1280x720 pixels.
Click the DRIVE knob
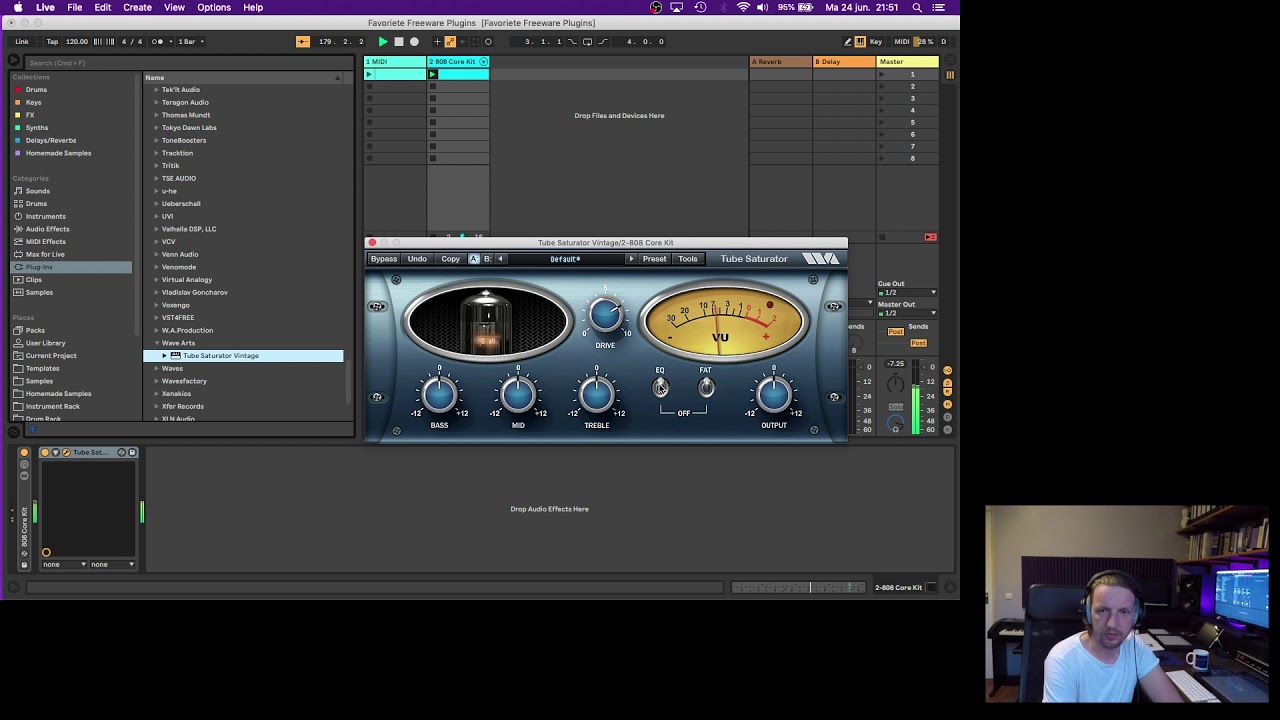point(605,315)
